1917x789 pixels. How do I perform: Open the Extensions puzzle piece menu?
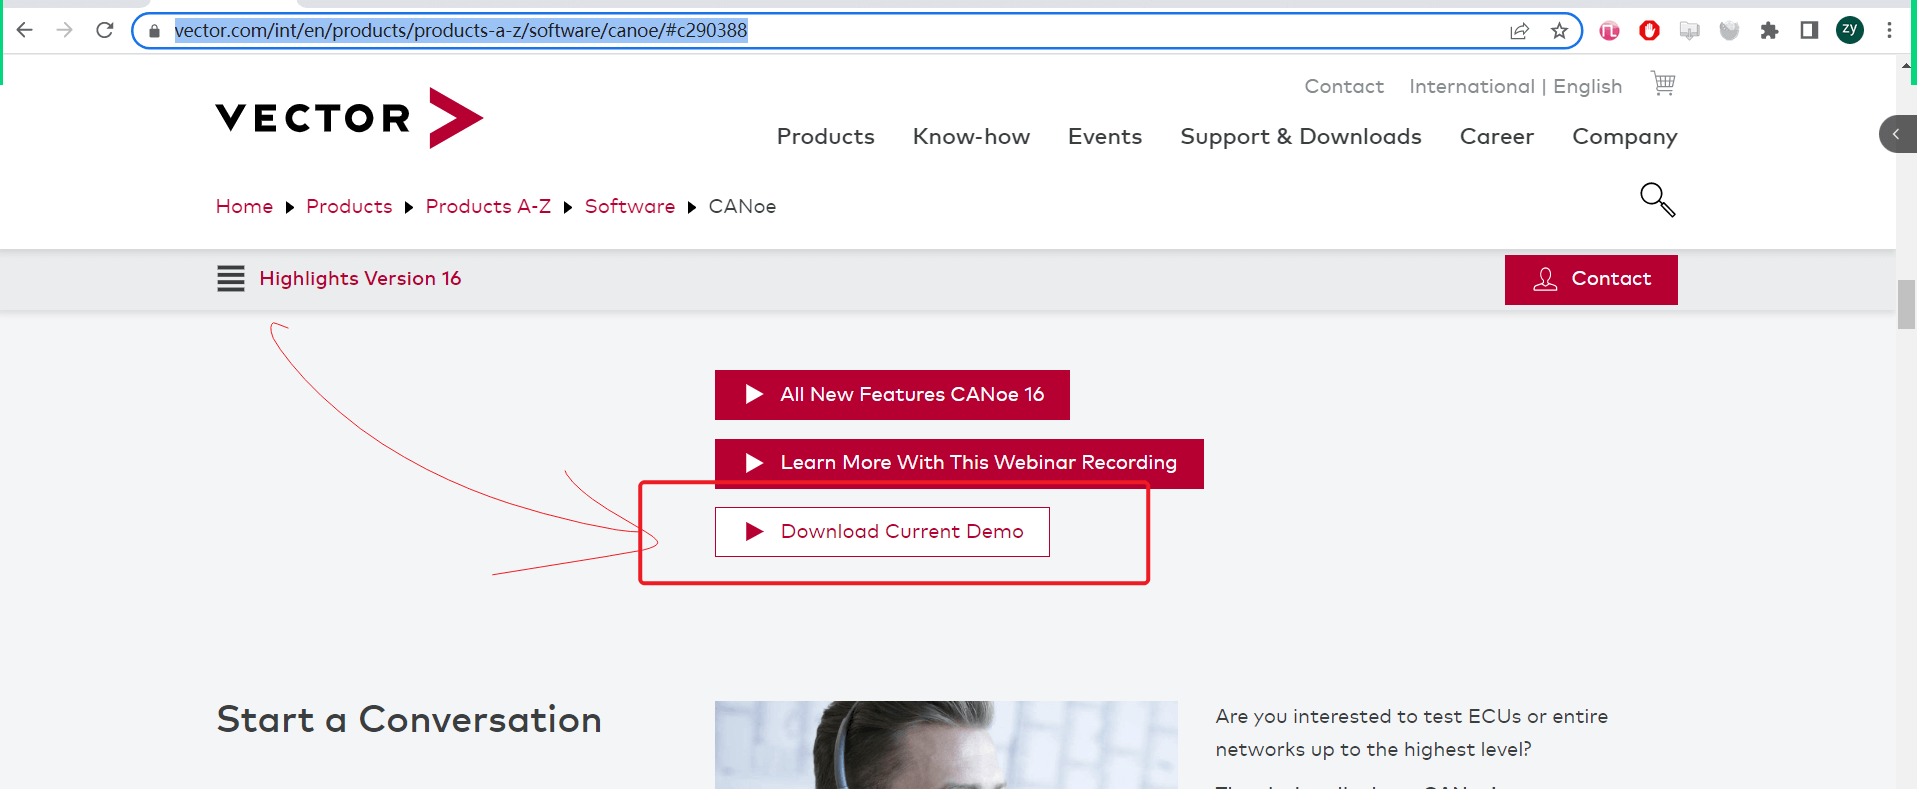(x=1769, y=31)
